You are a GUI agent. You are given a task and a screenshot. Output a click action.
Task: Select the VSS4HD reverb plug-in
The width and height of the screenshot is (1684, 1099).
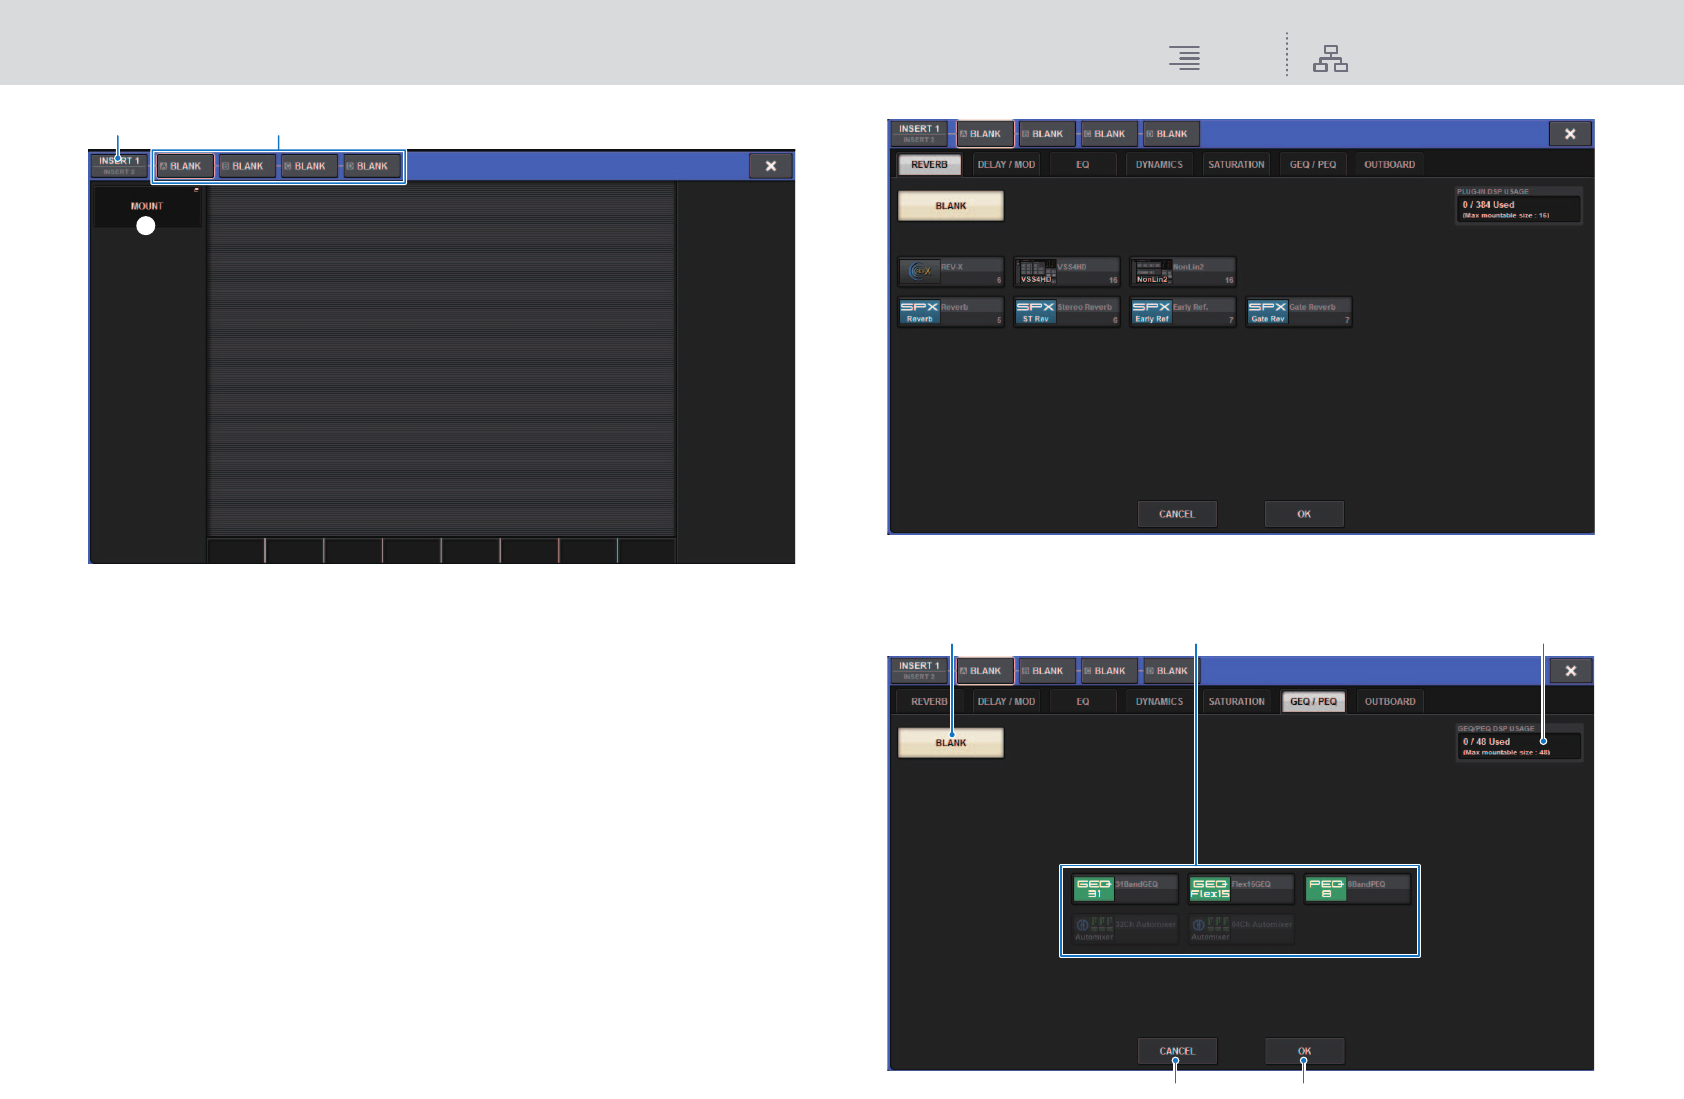(x=1067, y=271)
